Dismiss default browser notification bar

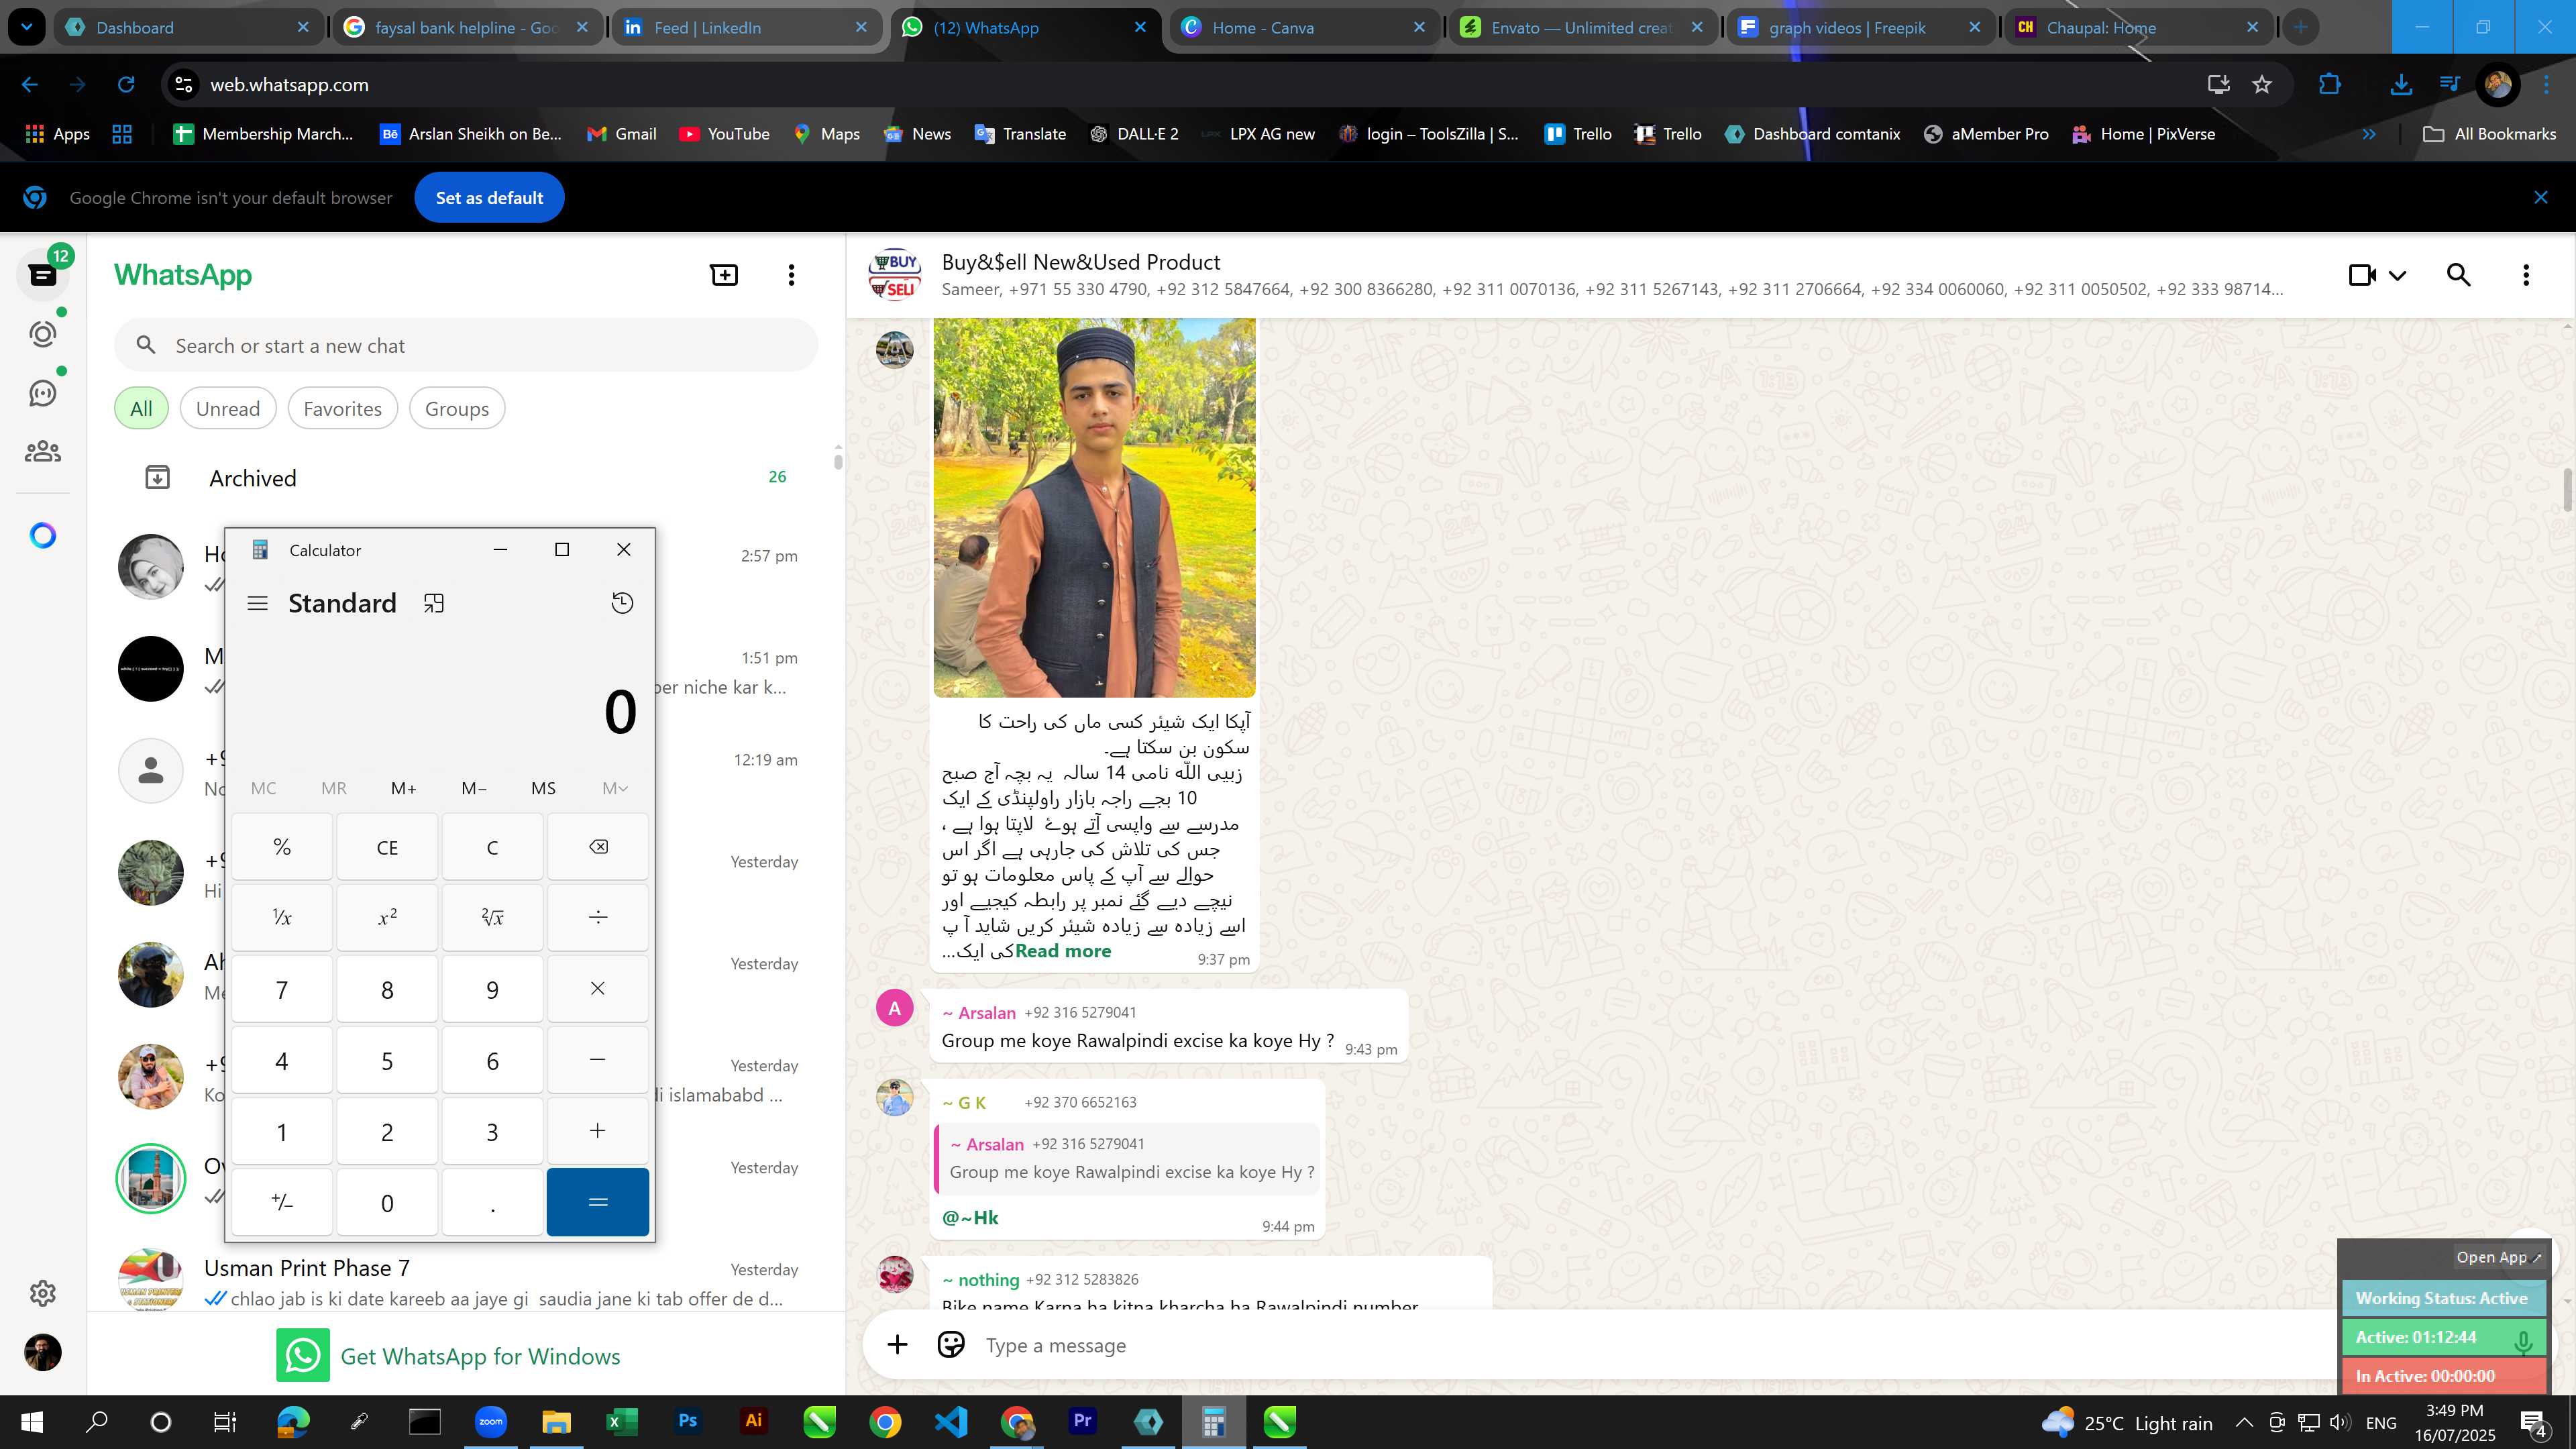[x=2541, y=198]
